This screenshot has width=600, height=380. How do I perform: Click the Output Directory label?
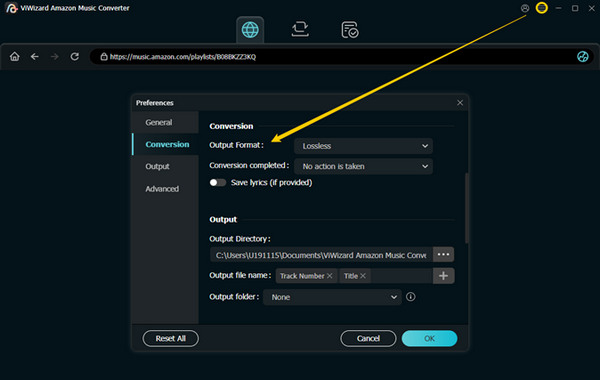click(x=240, y=239)
